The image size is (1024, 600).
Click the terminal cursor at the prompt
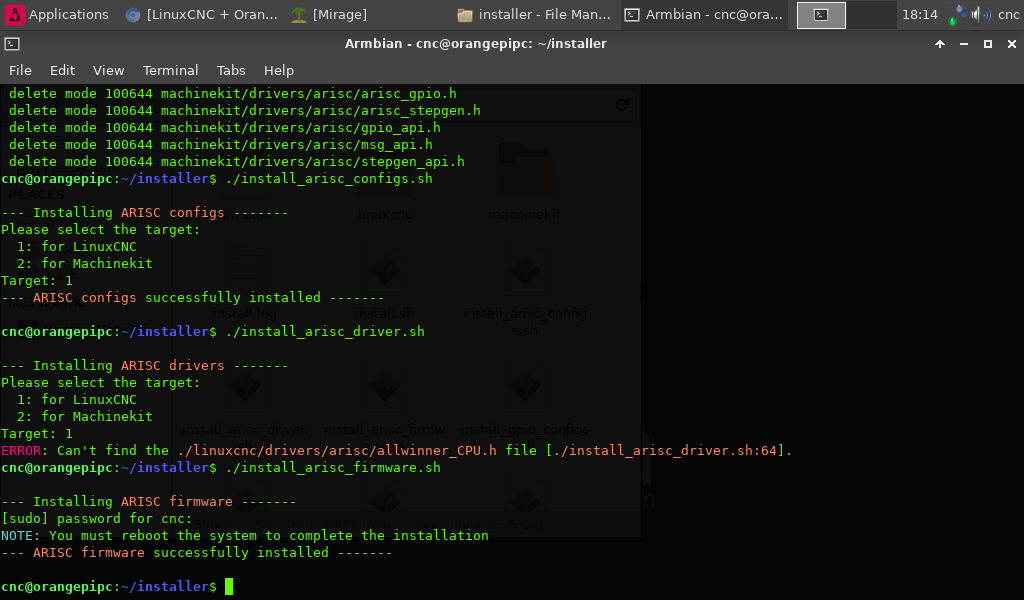[x=229, y=586]
